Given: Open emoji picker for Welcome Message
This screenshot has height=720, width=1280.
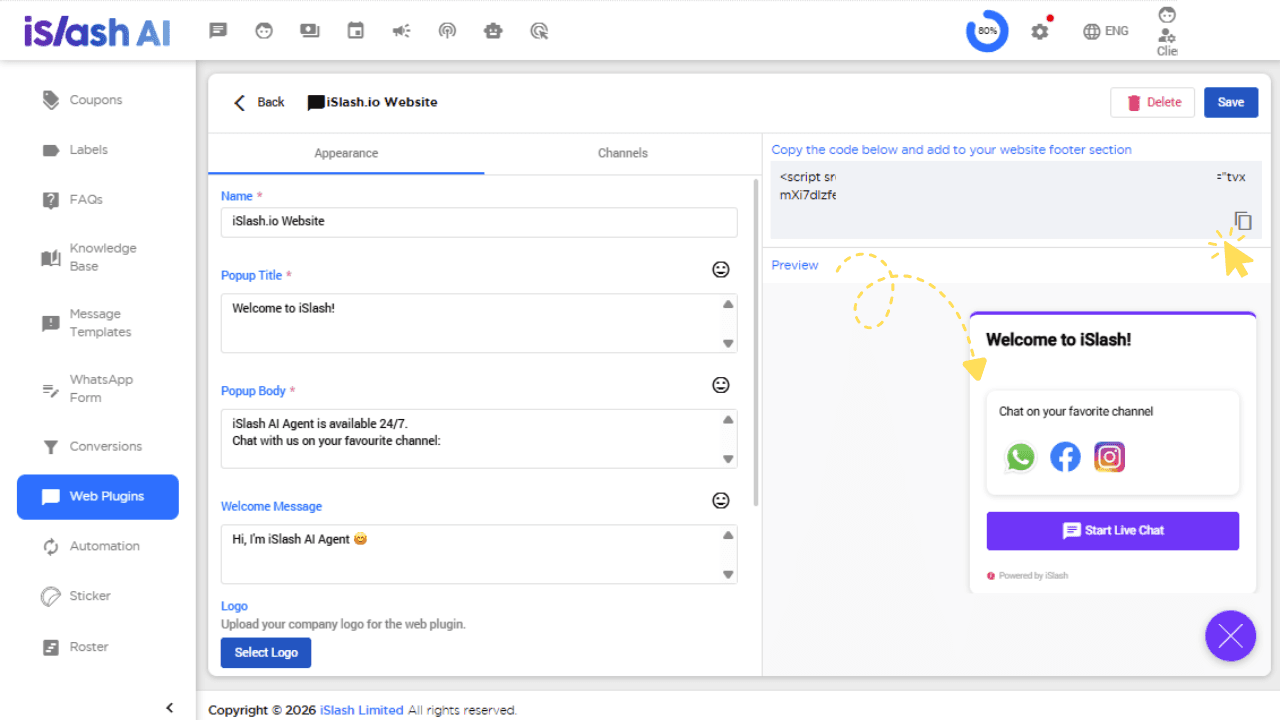Looking at the screenshot, I should 720,500.
